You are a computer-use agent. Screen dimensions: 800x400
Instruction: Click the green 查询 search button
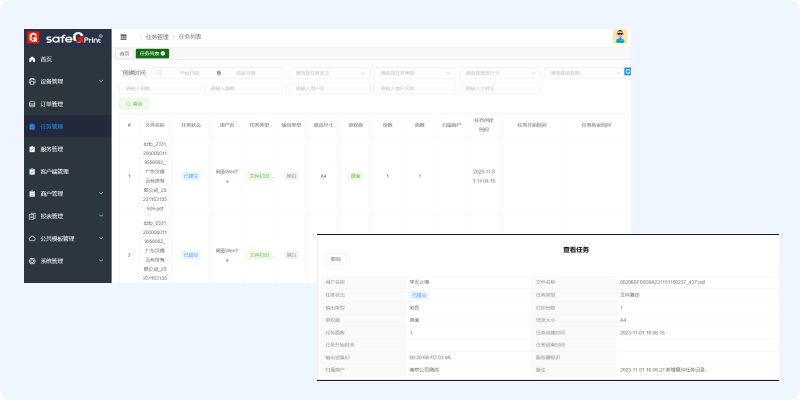134,103
